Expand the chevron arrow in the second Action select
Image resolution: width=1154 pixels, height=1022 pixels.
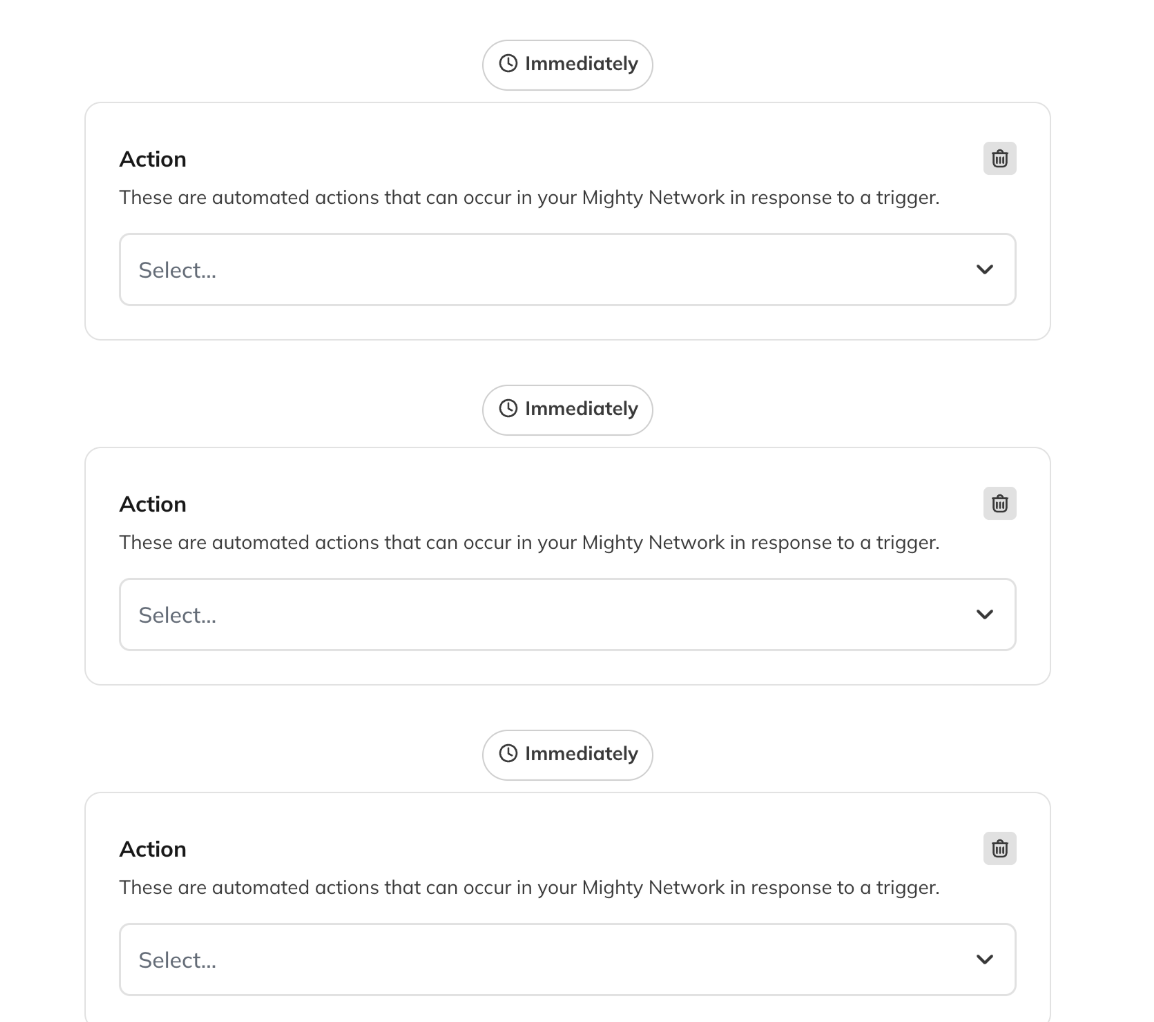click(985, 614)
